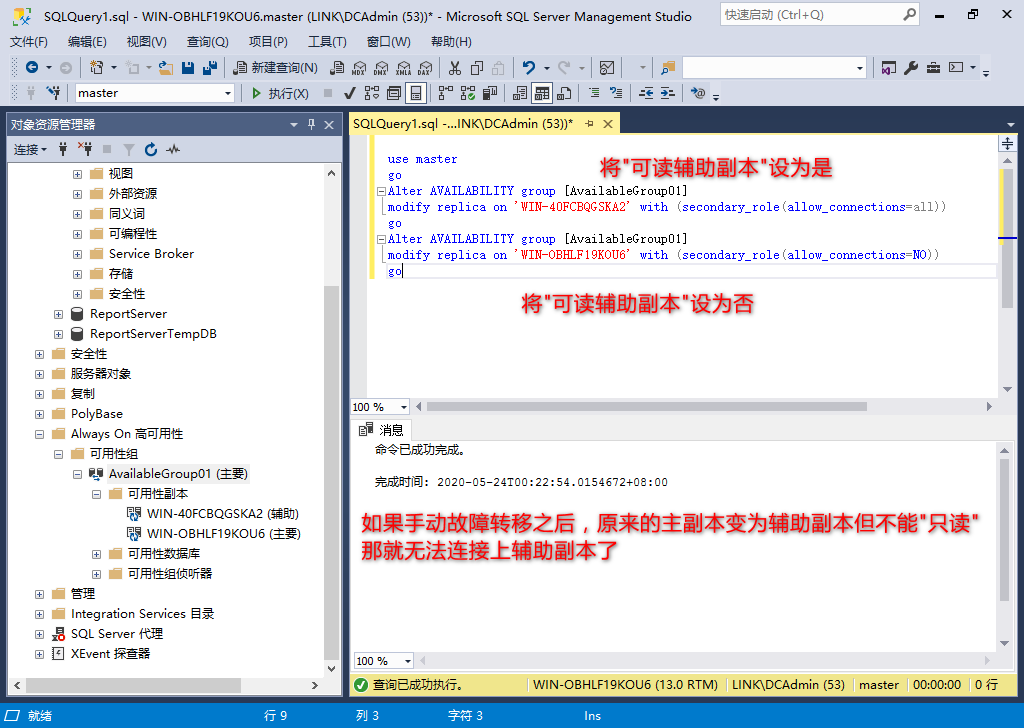The height and width of the screenshot is (728, 1024).
Task: Click the new project icon
Action: 97,67
